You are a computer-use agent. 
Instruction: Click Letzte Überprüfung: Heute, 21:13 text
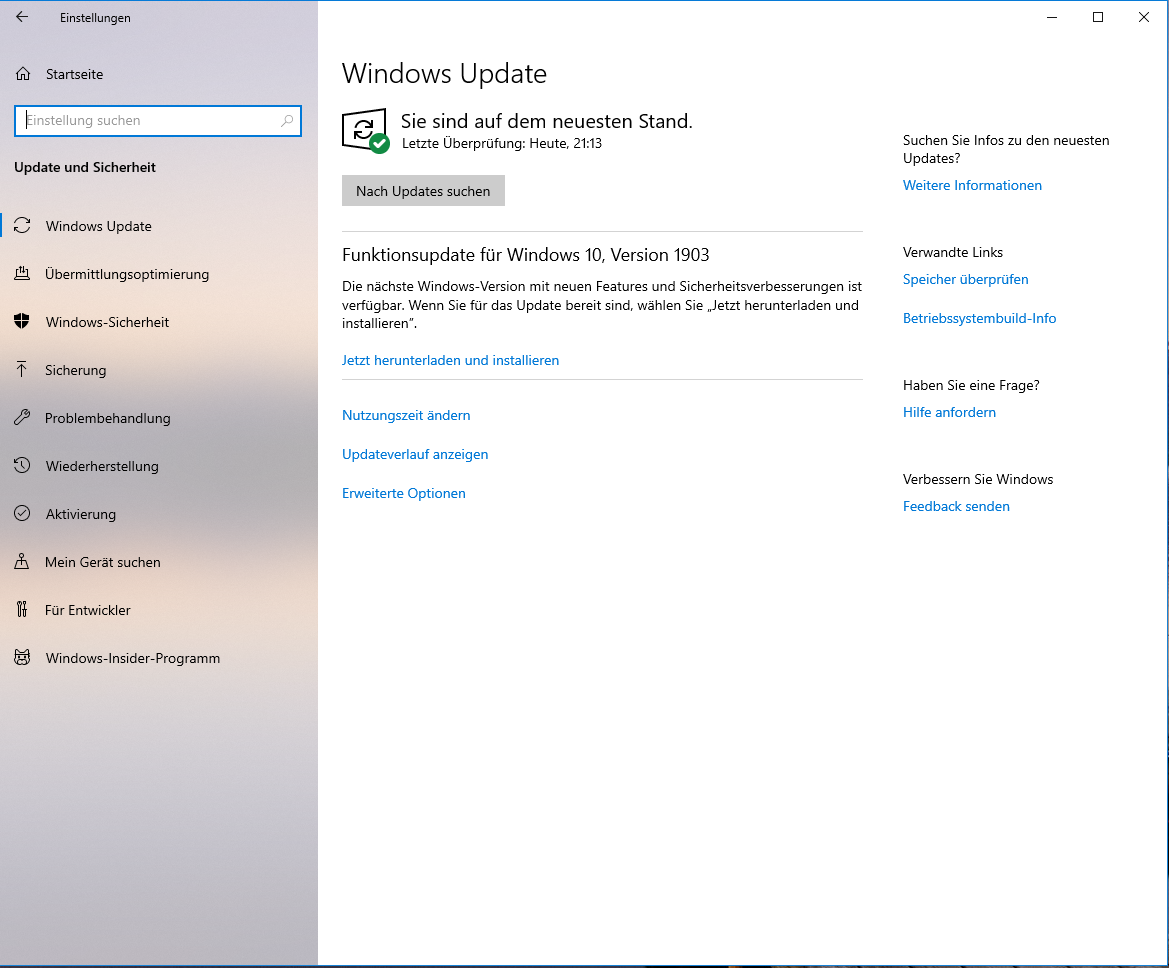pyautogui.click(x=502, y=143)
